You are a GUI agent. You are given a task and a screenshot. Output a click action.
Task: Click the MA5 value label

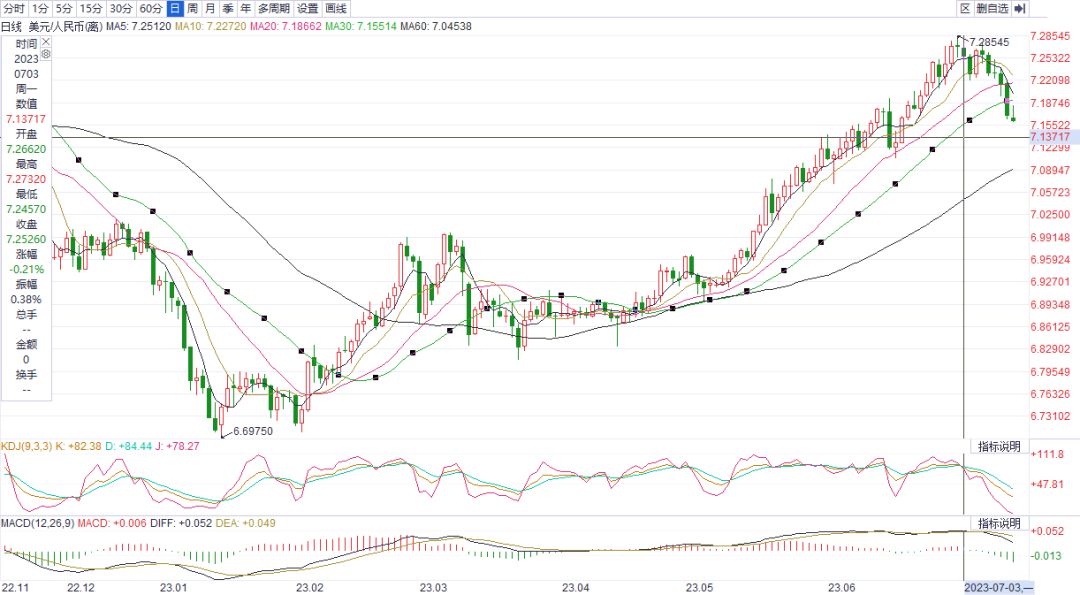(138, 26)
